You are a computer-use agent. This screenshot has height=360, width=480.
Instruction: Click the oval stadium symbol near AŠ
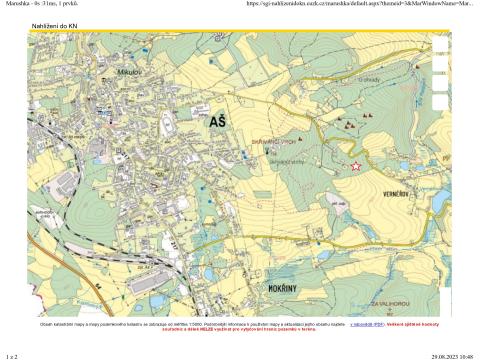pyautogui.click(x=167, y=123)
